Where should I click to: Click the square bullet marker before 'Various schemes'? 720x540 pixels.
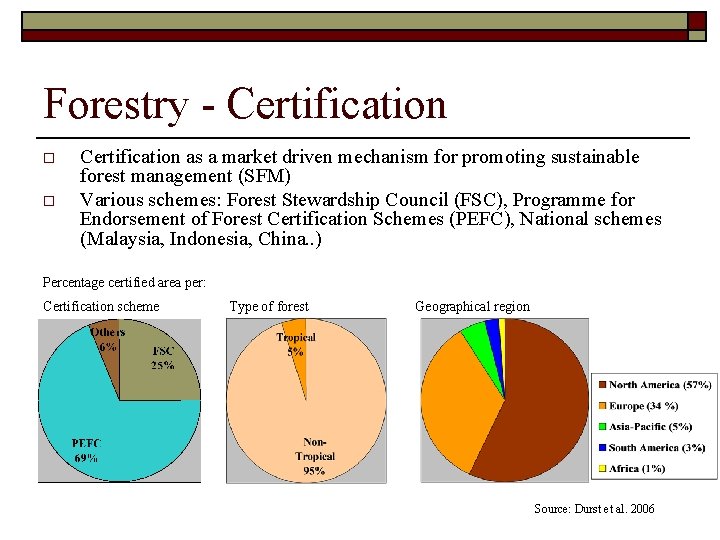49,201
